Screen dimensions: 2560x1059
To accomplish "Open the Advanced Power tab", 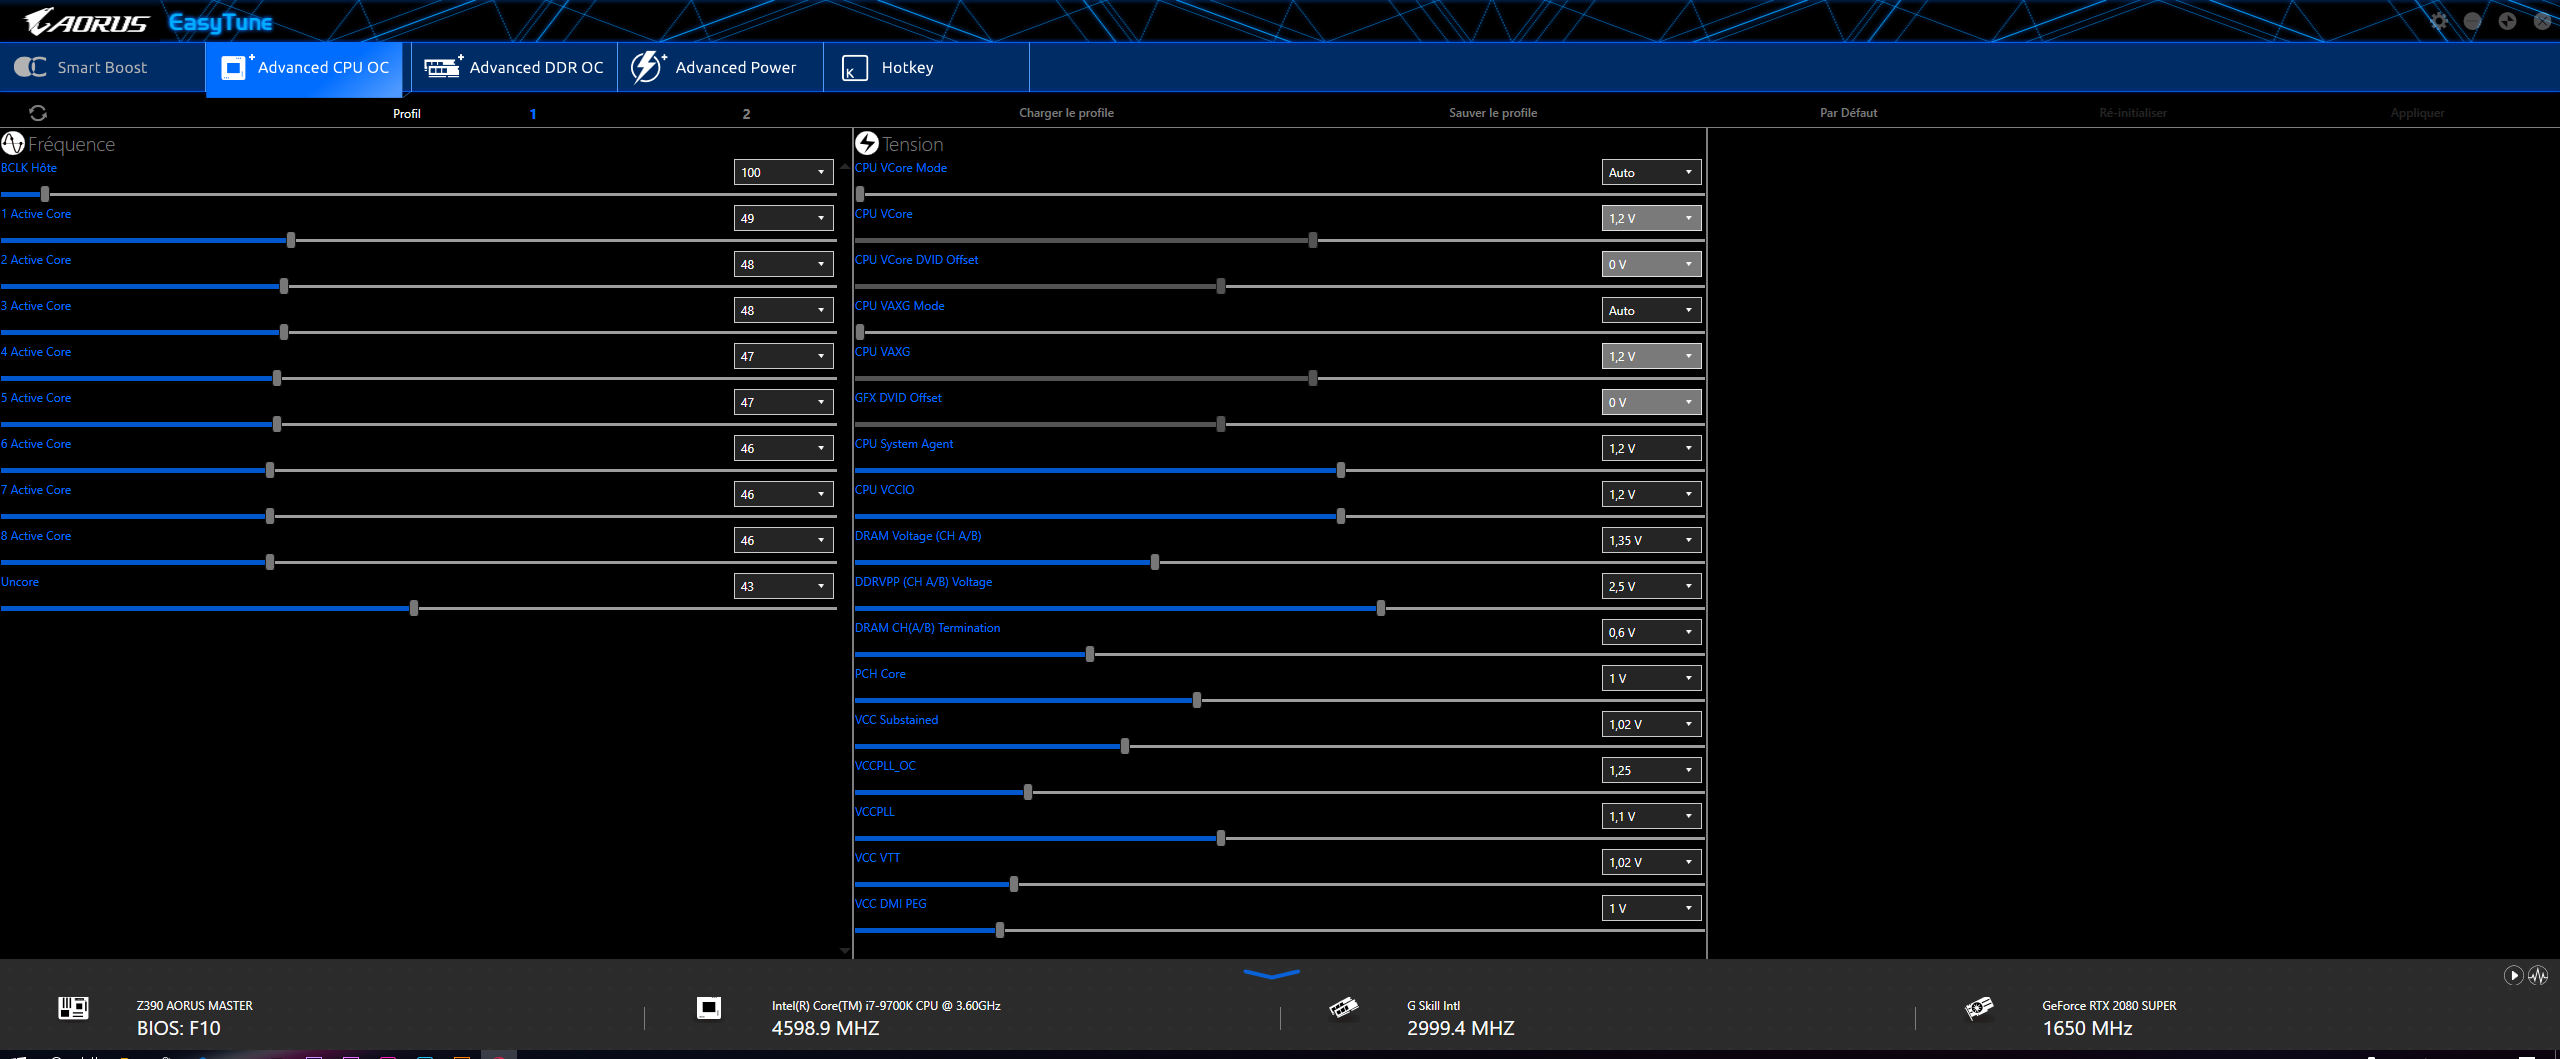I will [720, 67].
